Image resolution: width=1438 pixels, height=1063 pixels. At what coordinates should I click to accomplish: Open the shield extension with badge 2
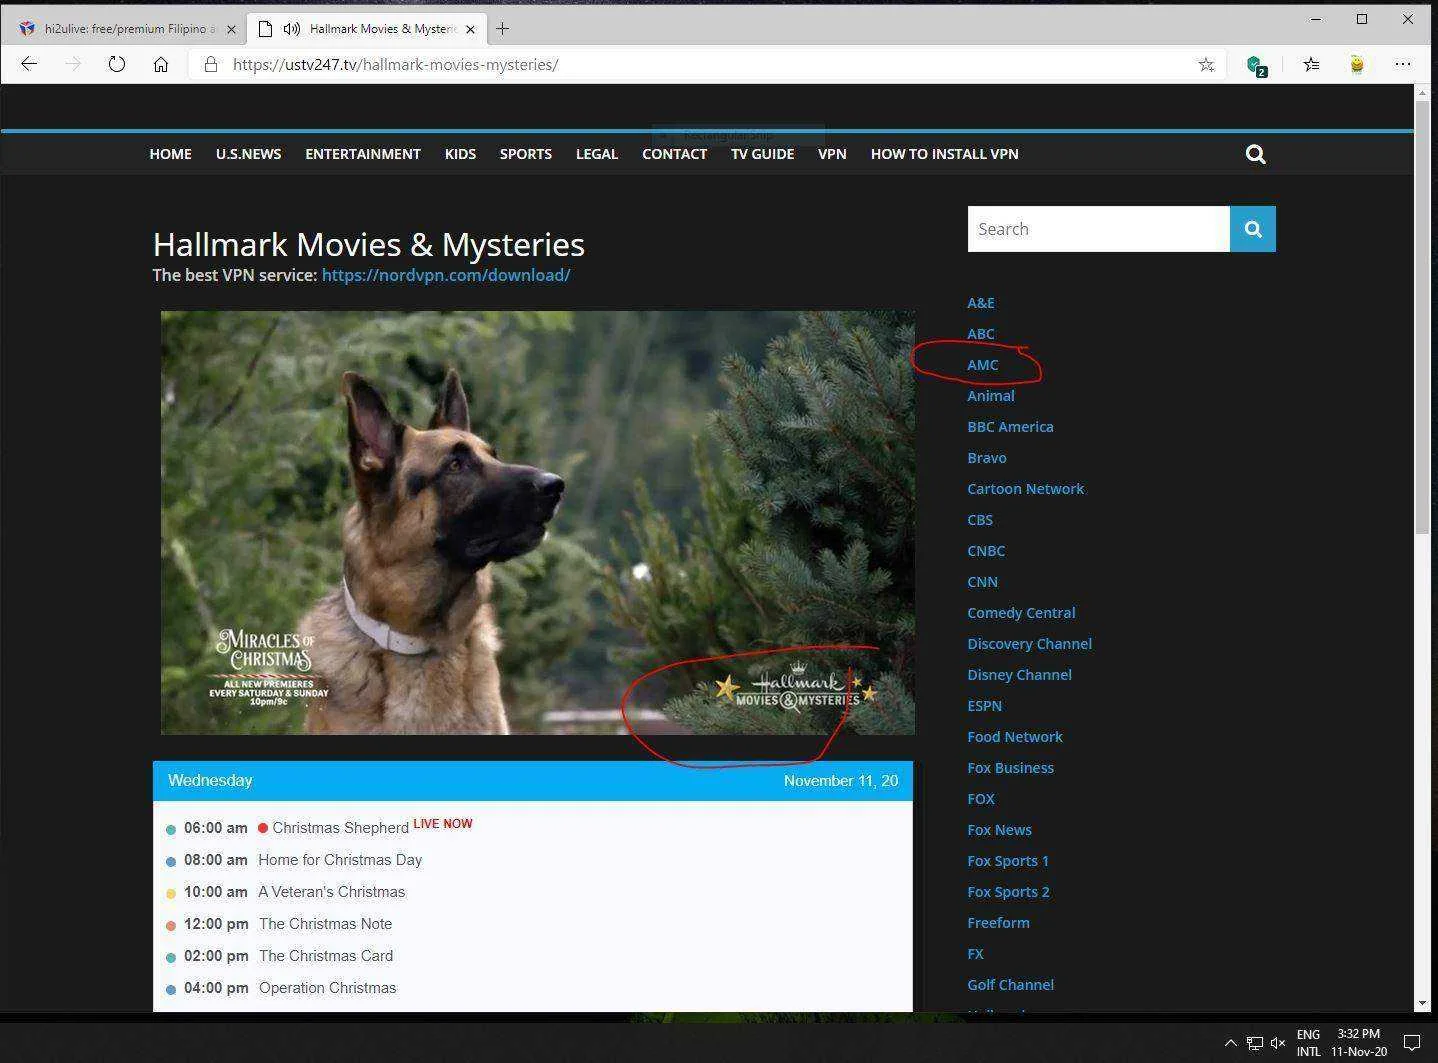coord(1256,65)
